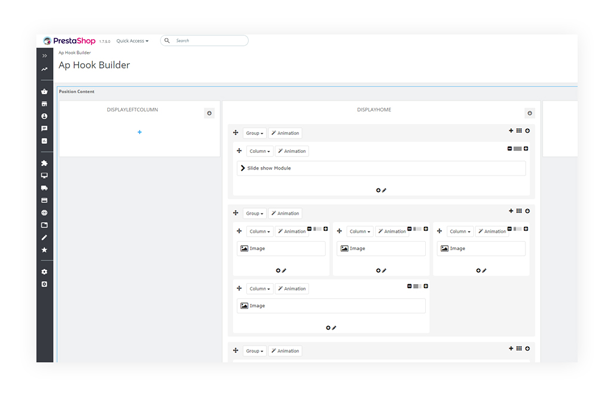Open the star icon in sidebar

(x=44, y=250)
